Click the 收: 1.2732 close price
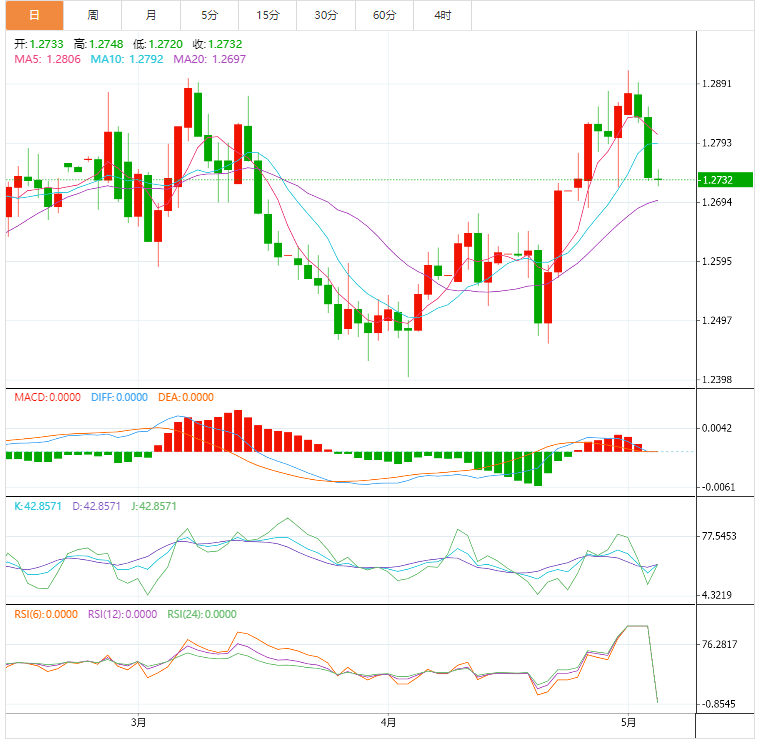The image size is (762, 753). click(x=217, y=44)
